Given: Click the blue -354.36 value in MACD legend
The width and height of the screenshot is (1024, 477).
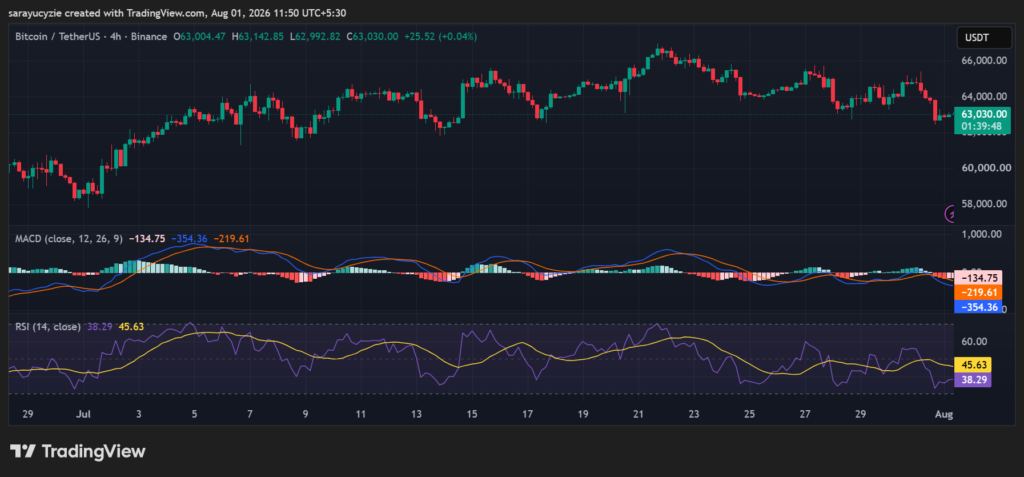Looking at the screenshot, I should click(x=189, y=239).
